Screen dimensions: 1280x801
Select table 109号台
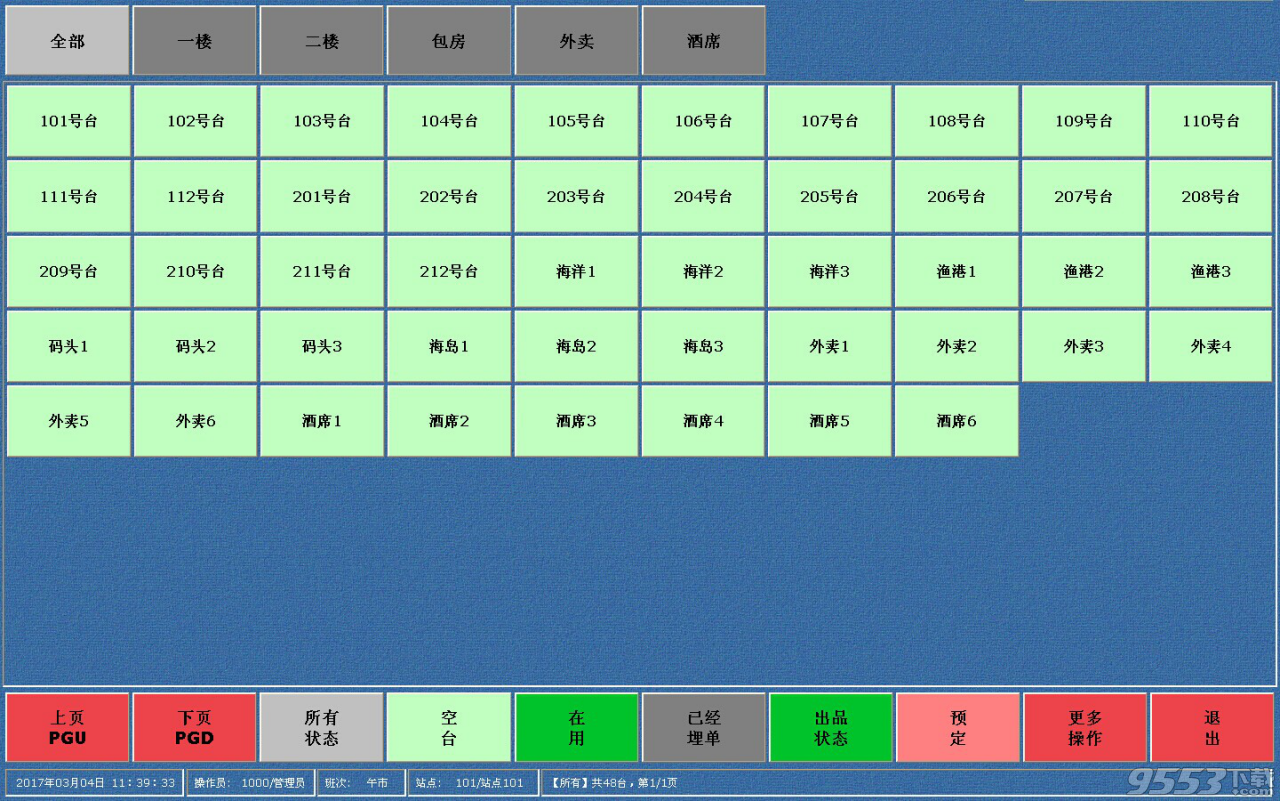1083,121
